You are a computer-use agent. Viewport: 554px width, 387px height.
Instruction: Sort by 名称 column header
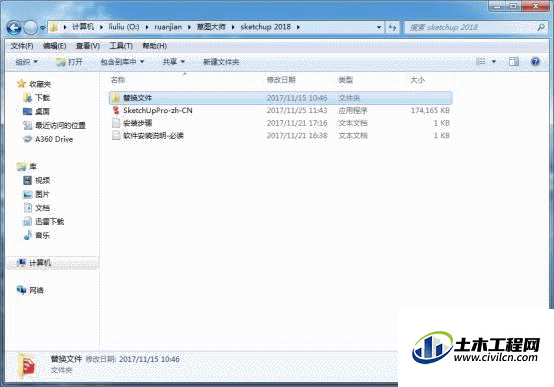(118, 80)
